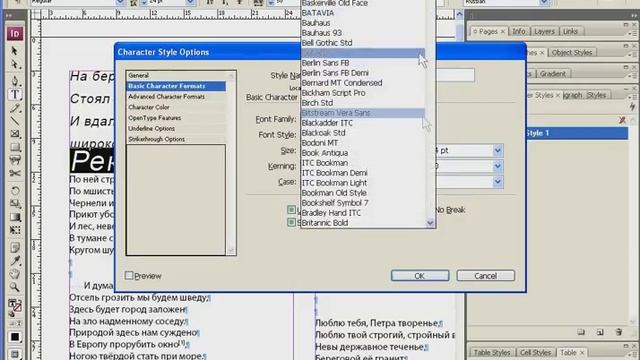Switch to the Pages panel tab
This screenshot has width=640, height=360.
(x=488, y=31)
